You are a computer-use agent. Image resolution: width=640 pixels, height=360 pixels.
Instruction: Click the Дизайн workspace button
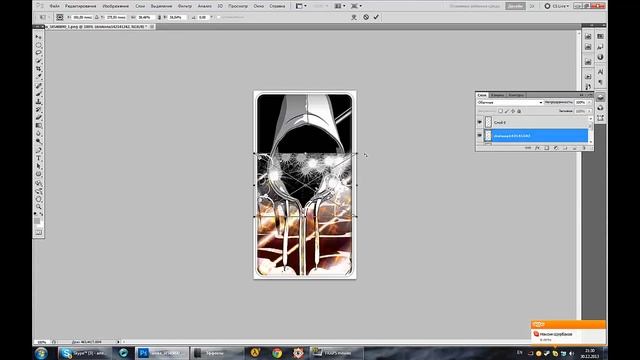click(515, 6)
